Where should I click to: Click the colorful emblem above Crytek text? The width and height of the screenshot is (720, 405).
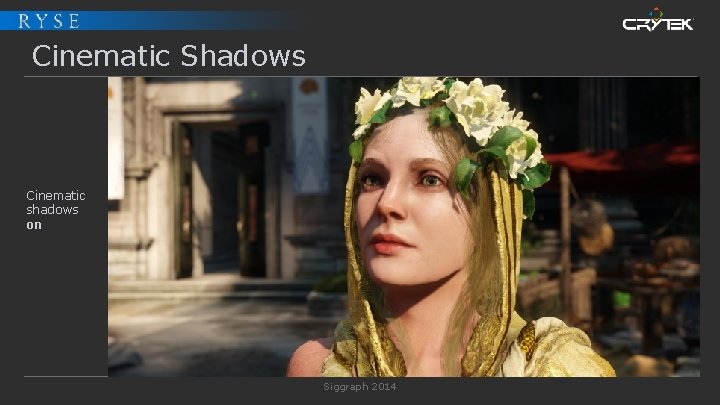[x=657, y=12]
